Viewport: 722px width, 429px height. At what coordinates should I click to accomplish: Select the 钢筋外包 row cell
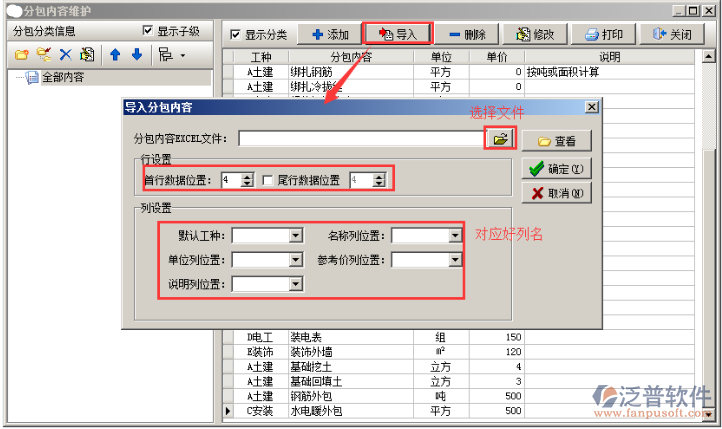[351, 396]
